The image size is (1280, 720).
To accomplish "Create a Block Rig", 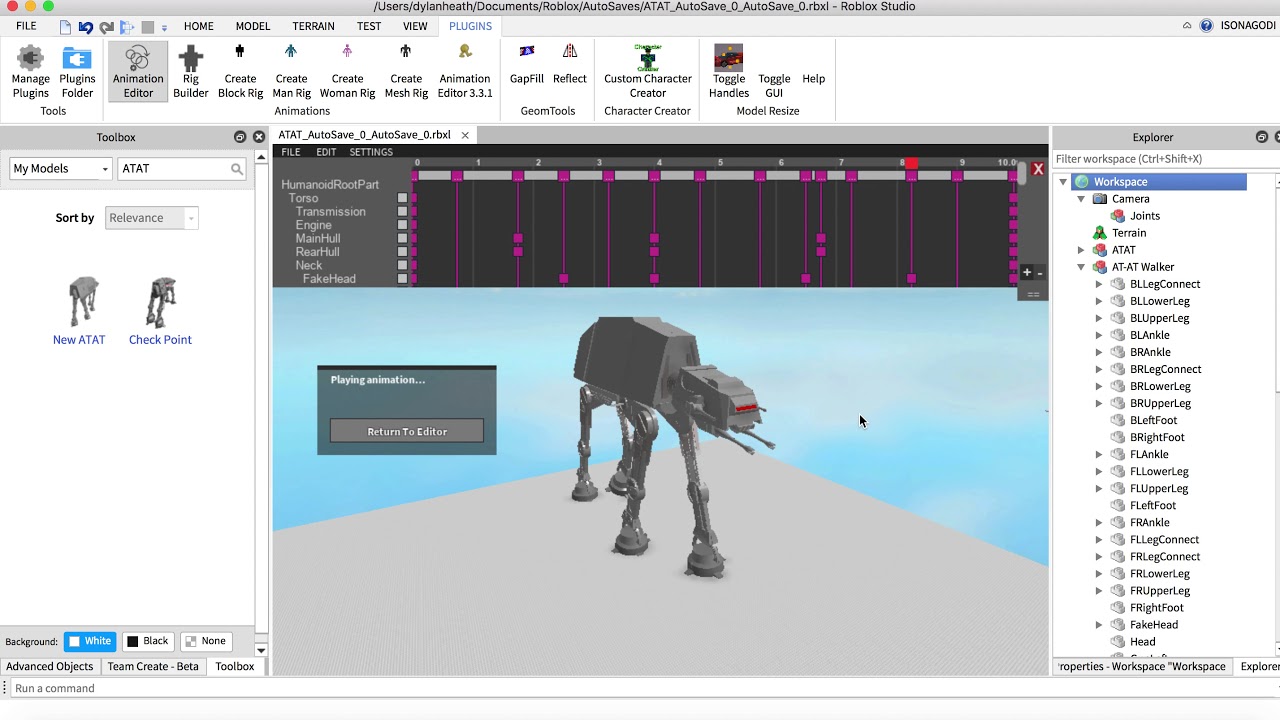I will (x=240, y=72).
